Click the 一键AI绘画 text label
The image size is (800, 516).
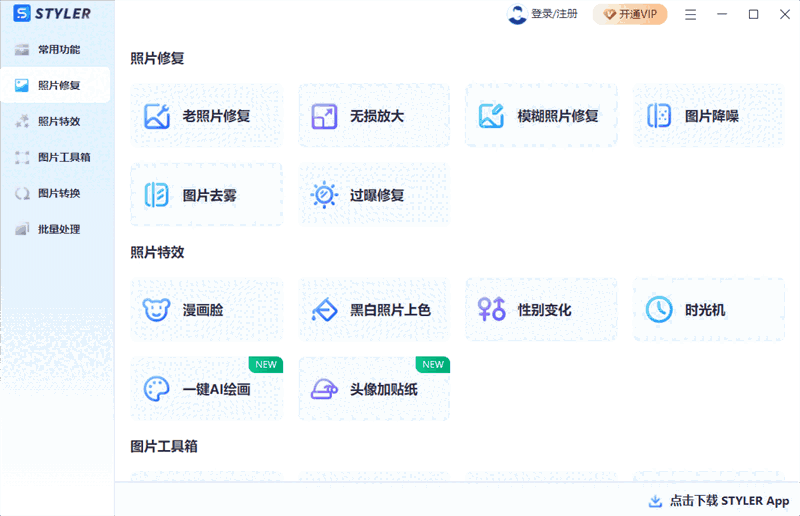click(x=216, y=389)
